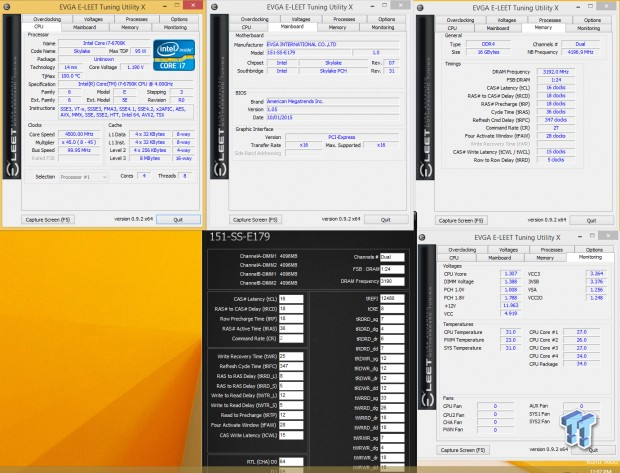Switch to CPU tab in Monitoring window
This screenshot has height=473, width=620.
click(454, 257)
